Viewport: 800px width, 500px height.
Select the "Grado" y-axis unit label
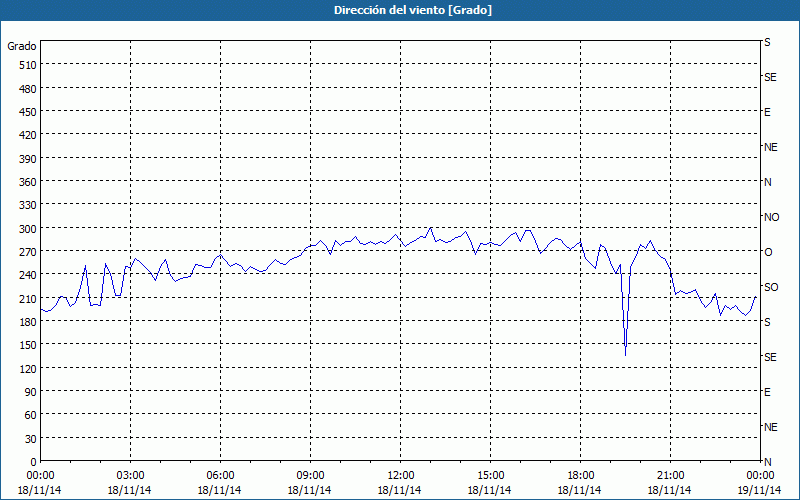(22, 46)
